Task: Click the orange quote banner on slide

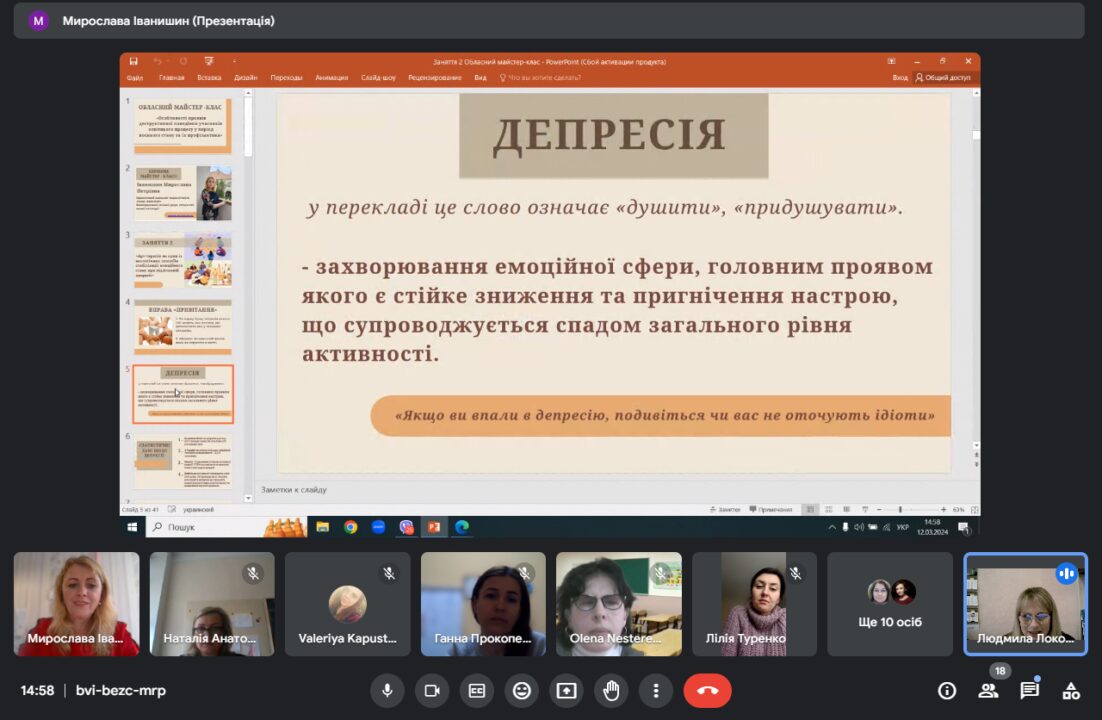Action: tap(661, 416)
